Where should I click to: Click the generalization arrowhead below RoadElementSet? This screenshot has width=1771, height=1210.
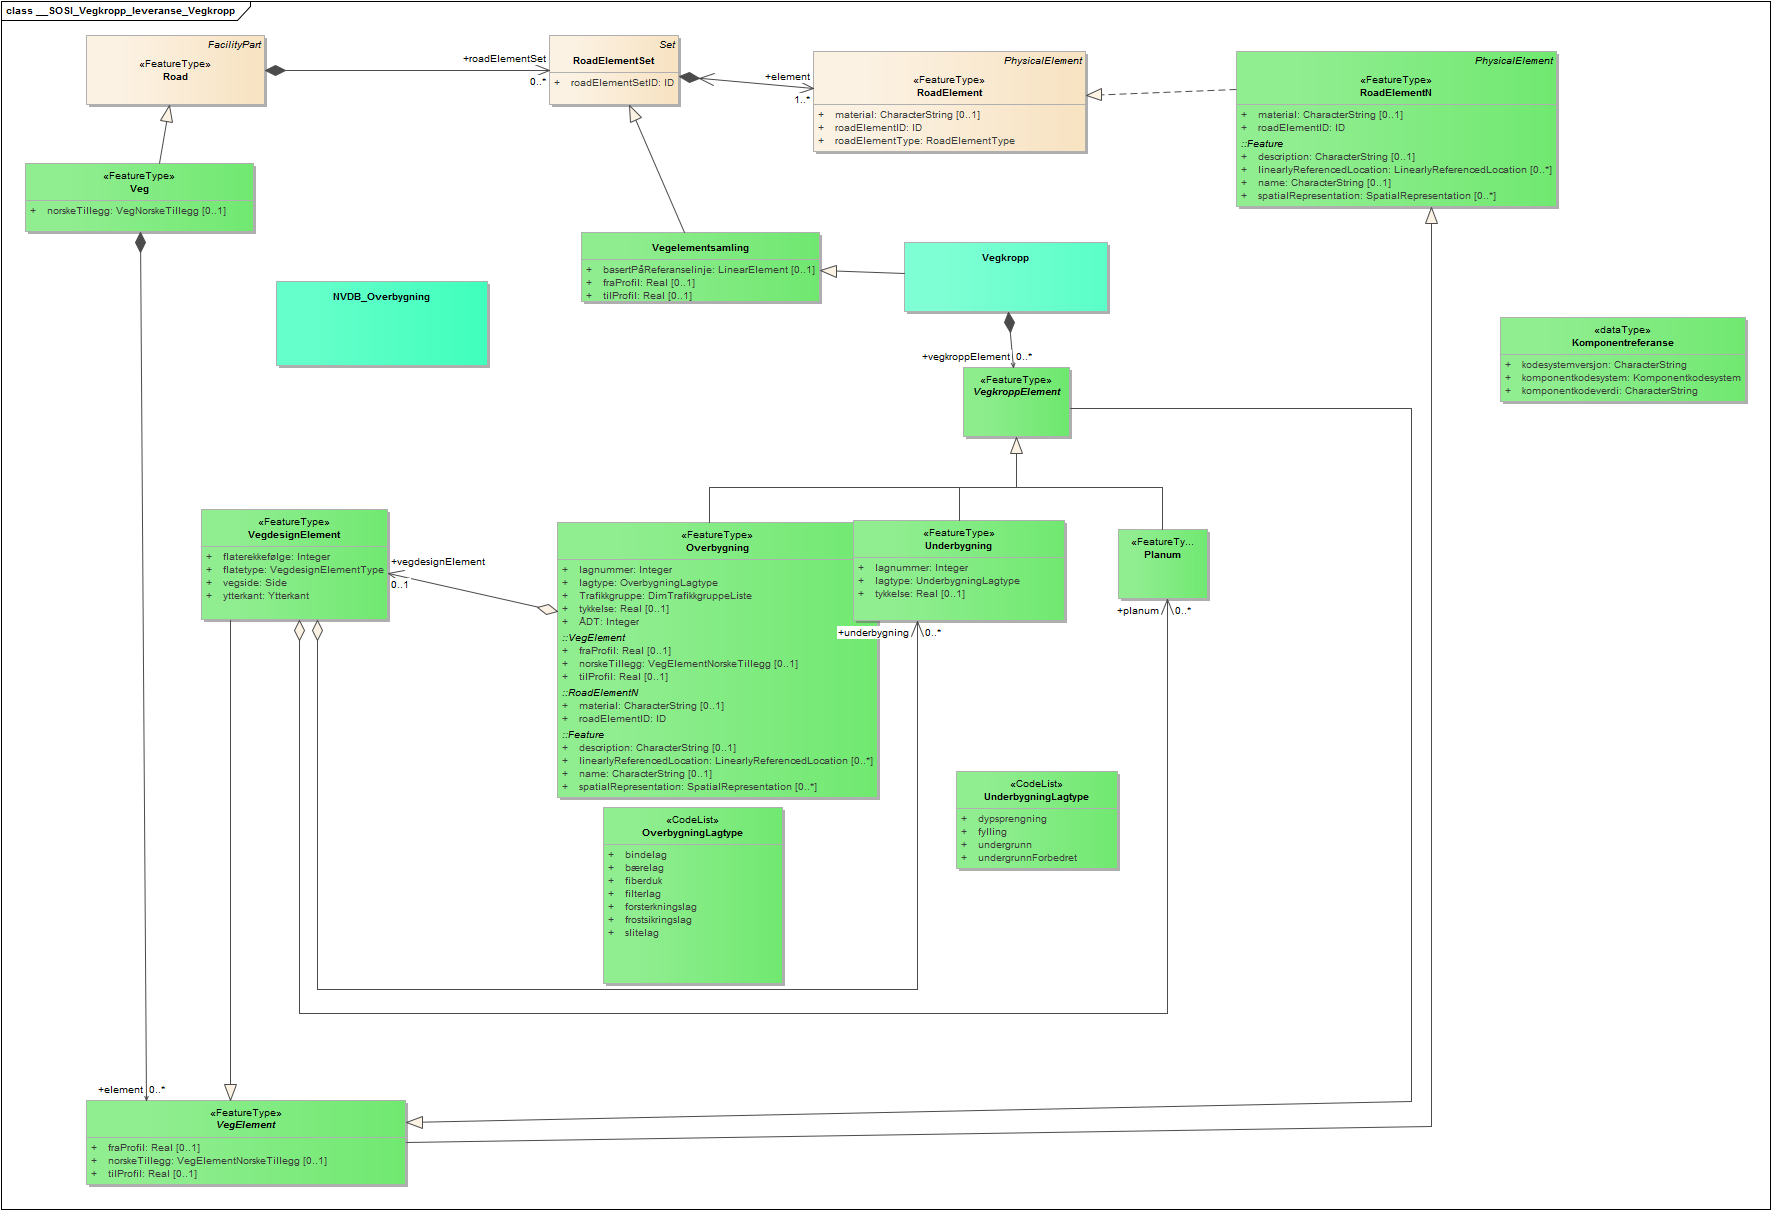[x=634, y=114]
